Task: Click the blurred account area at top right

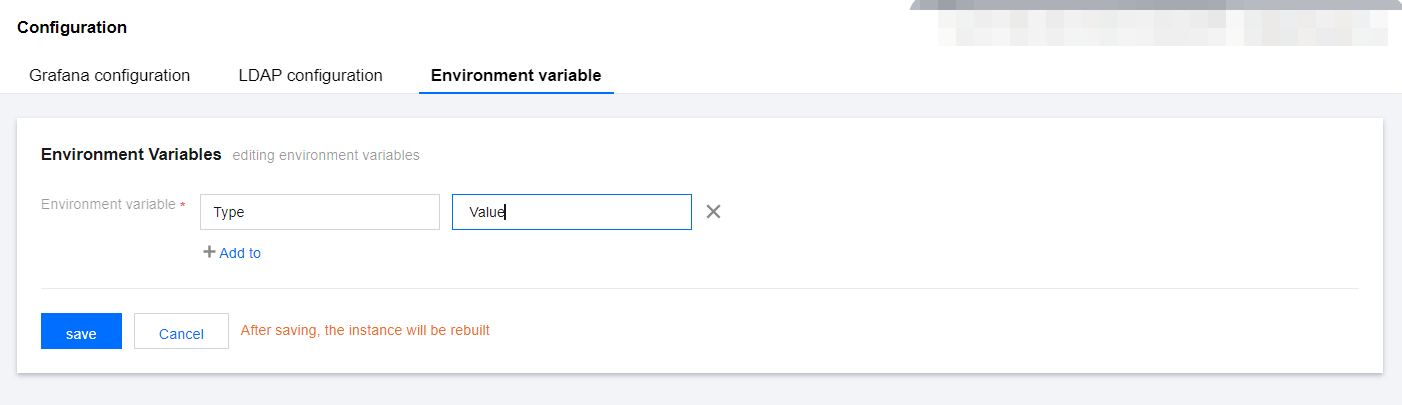Action: (x=1162, y=22)
